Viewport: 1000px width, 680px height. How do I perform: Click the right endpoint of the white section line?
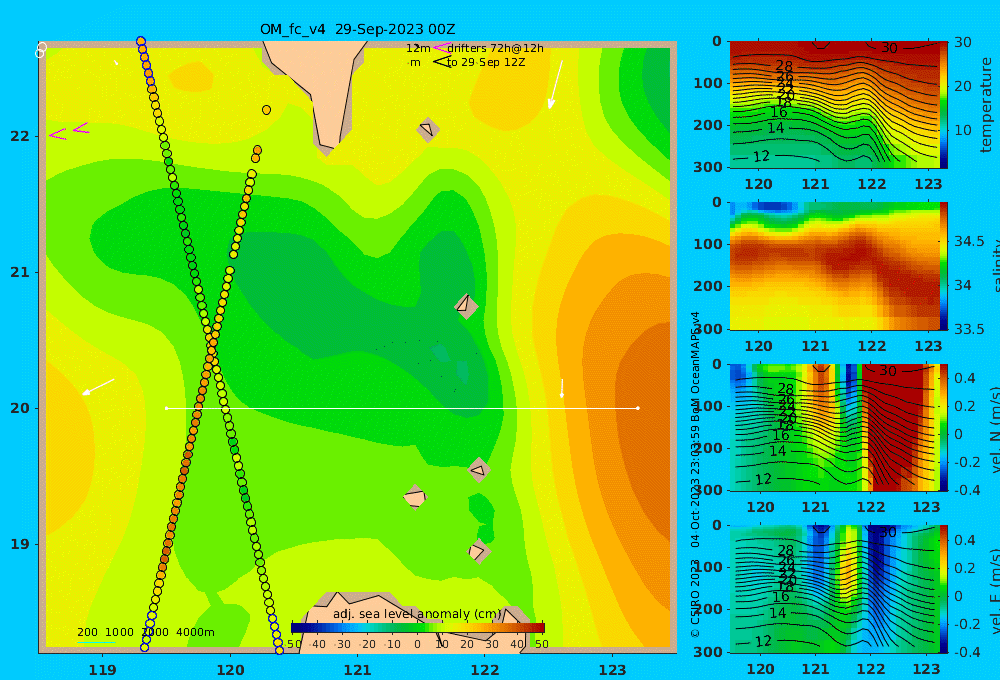pyautogui.click(x=638, y=408)
